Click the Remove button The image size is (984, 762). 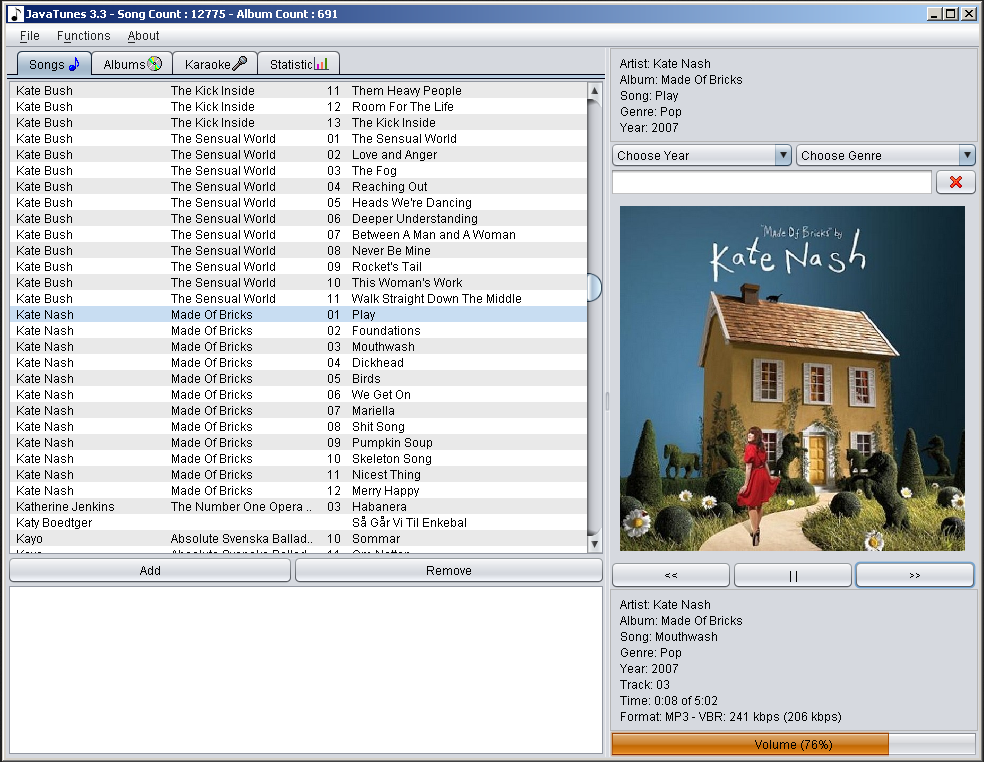449,571
